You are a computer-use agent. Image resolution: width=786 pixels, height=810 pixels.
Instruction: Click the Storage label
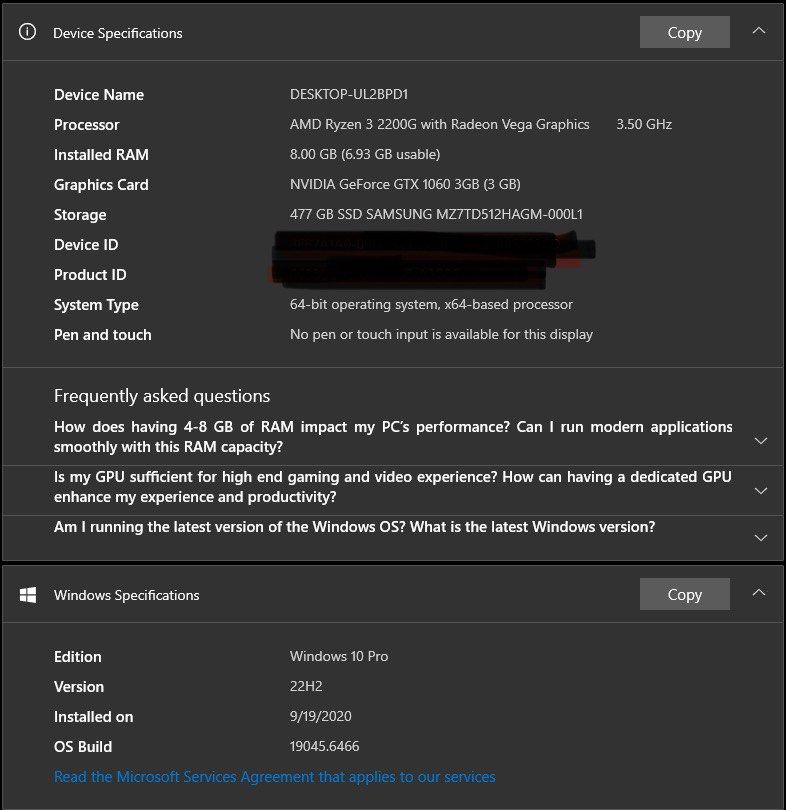click(x=80, y=215)
